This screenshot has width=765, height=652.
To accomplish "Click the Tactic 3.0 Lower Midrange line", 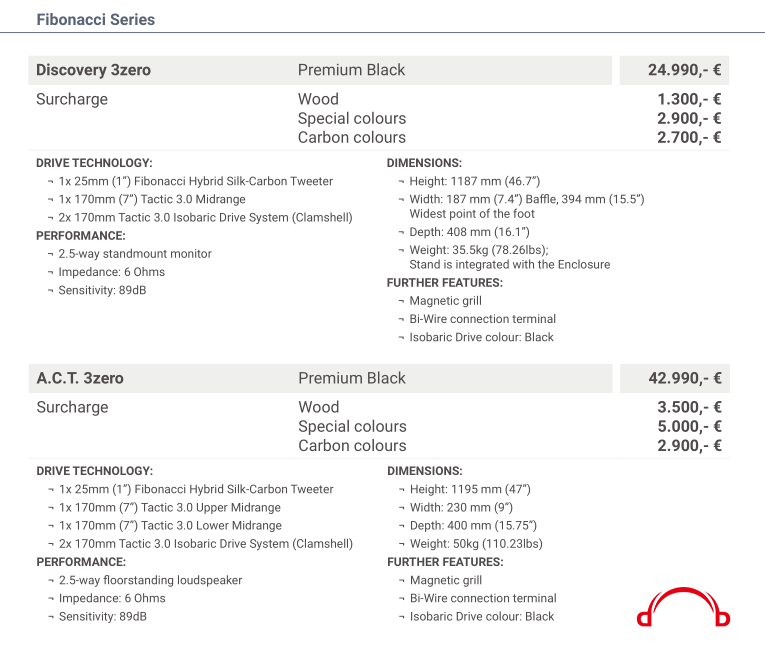I will tap(170, 526).
